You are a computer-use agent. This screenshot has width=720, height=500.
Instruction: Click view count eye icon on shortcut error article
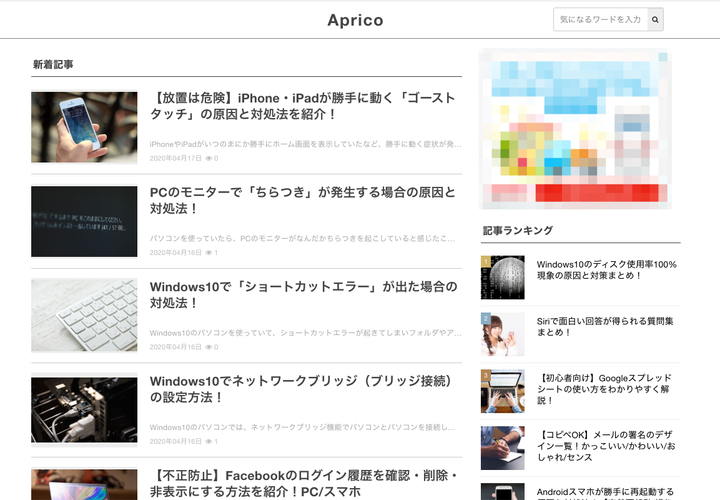point(208,347)
